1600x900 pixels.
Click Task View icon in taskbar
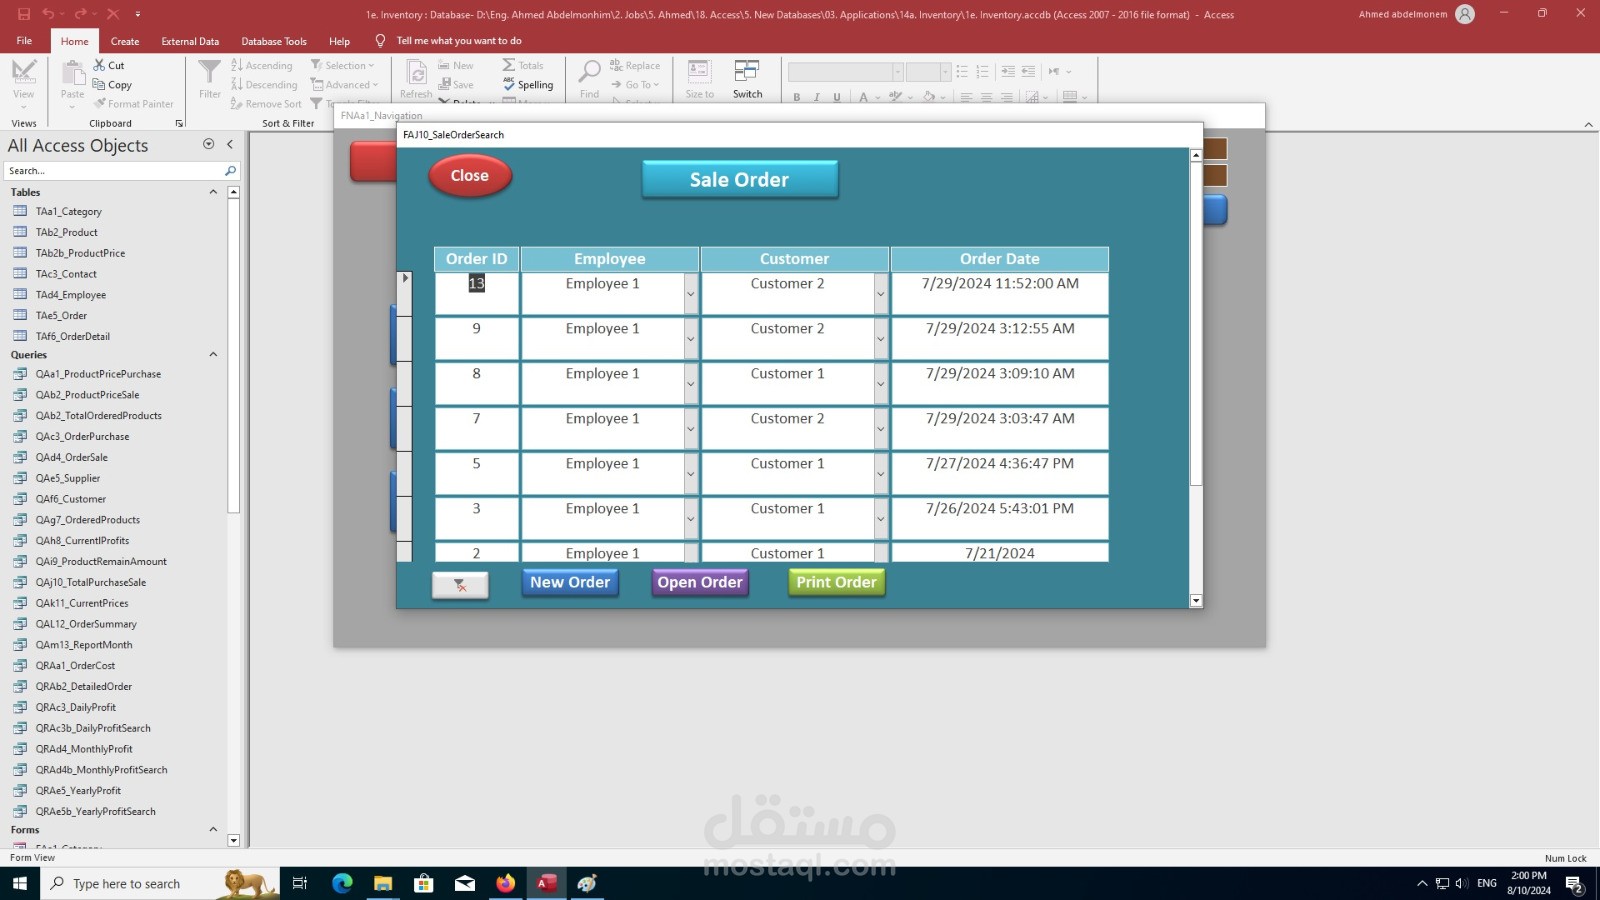[x=299, y=883]
